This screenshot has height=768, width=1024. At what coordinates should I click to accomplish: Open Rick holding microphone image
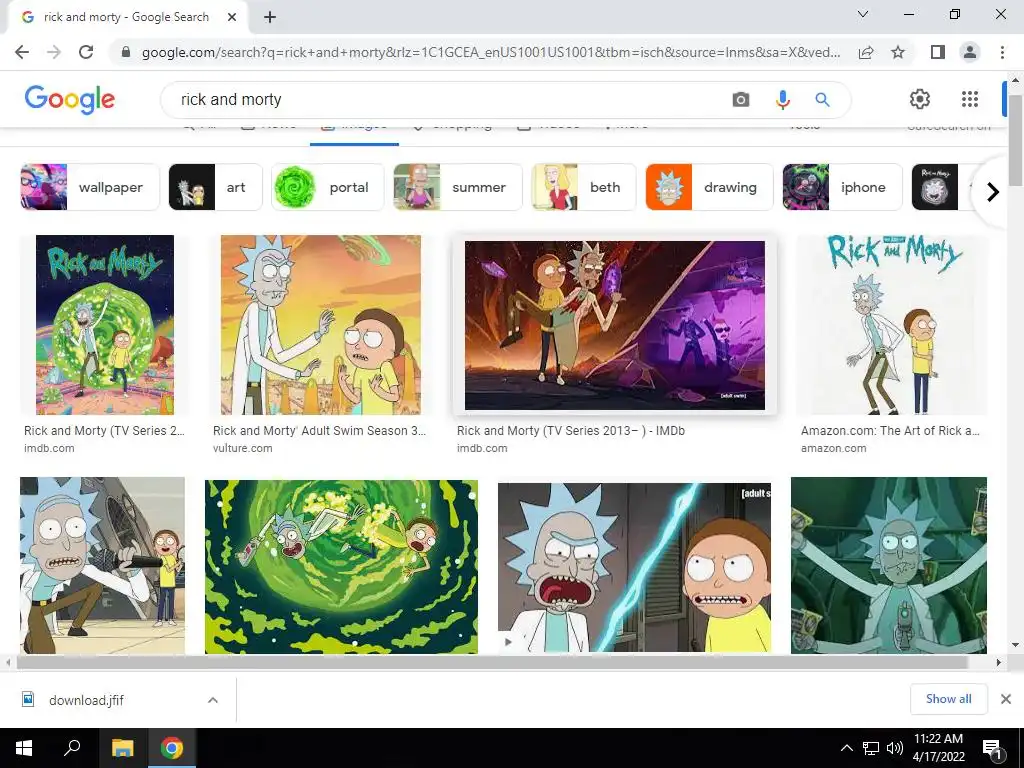pos(103,565)
